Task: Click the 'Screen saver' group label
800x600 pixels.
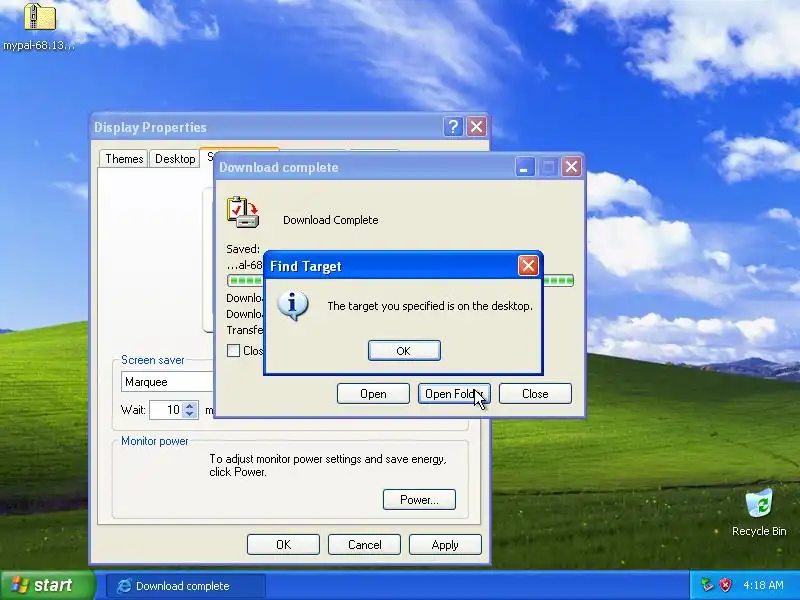Action: point(153,360)
